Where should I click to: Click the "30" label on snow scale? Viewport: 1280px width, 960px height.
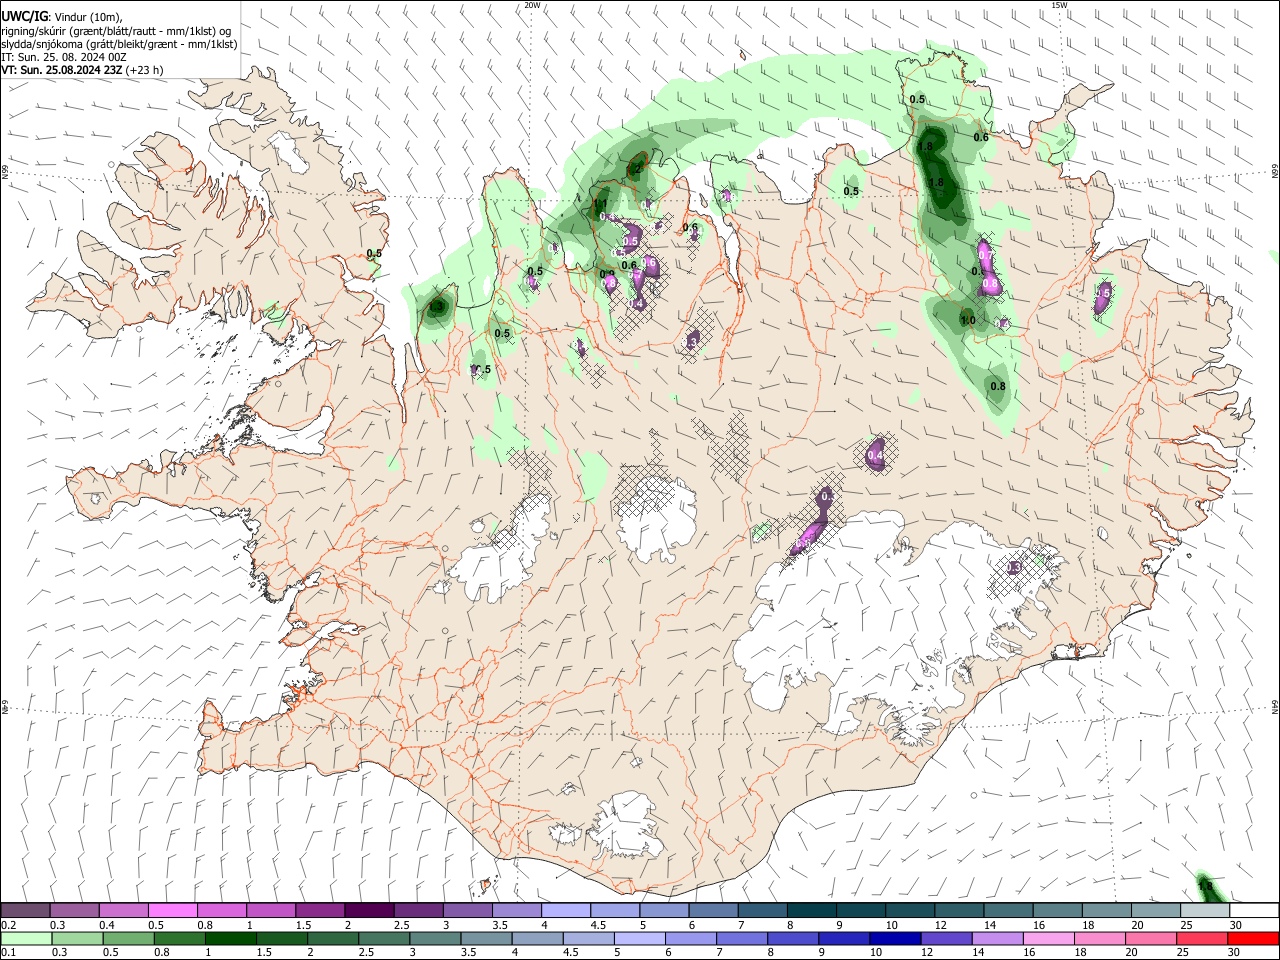(x=1235, y=925)
